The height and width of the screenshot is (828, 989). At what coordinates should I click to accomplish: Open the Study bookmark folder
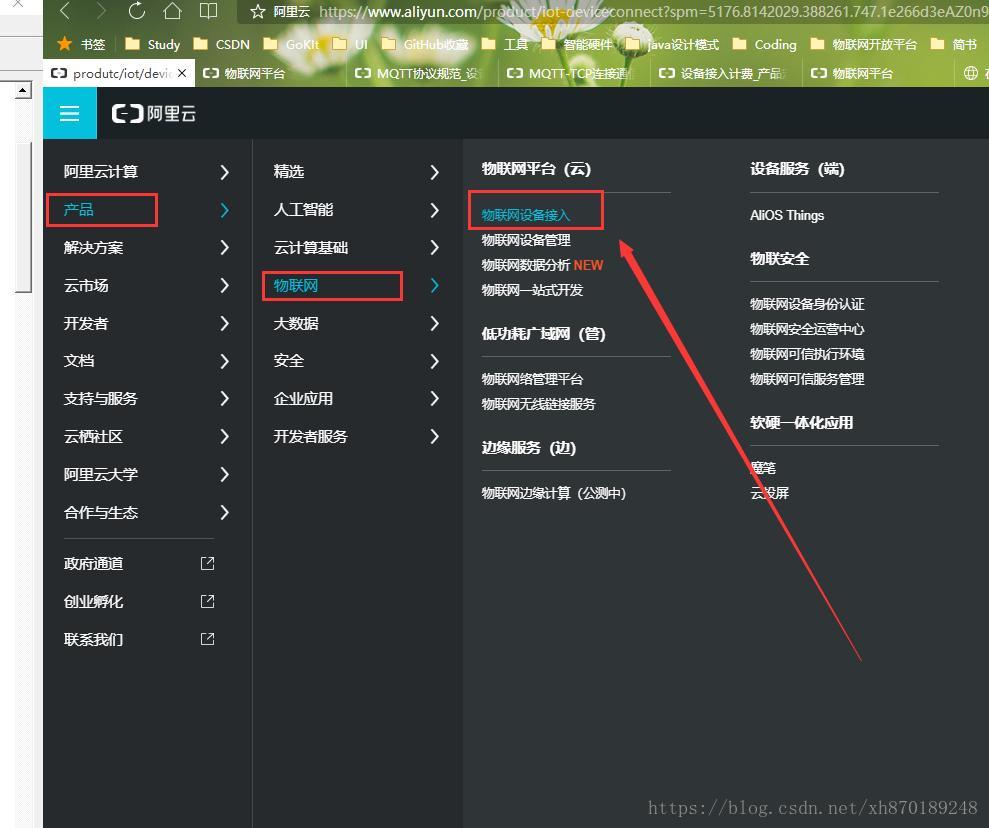point(152,44)
